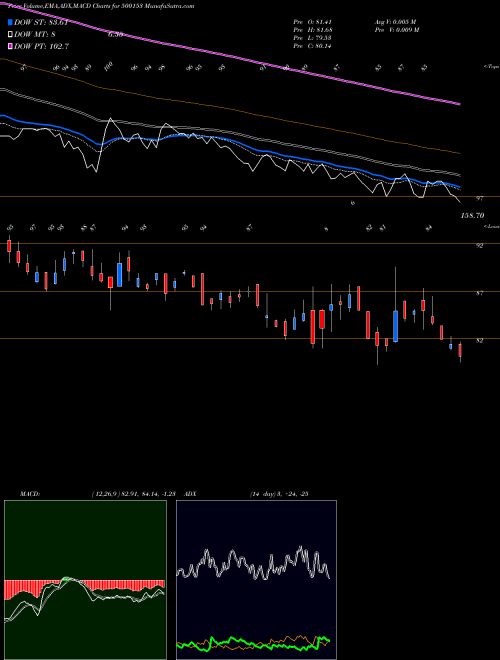500x660 pixels.
Task: Select the 'DOW MT' legend label
Action: tap(35, 35)
